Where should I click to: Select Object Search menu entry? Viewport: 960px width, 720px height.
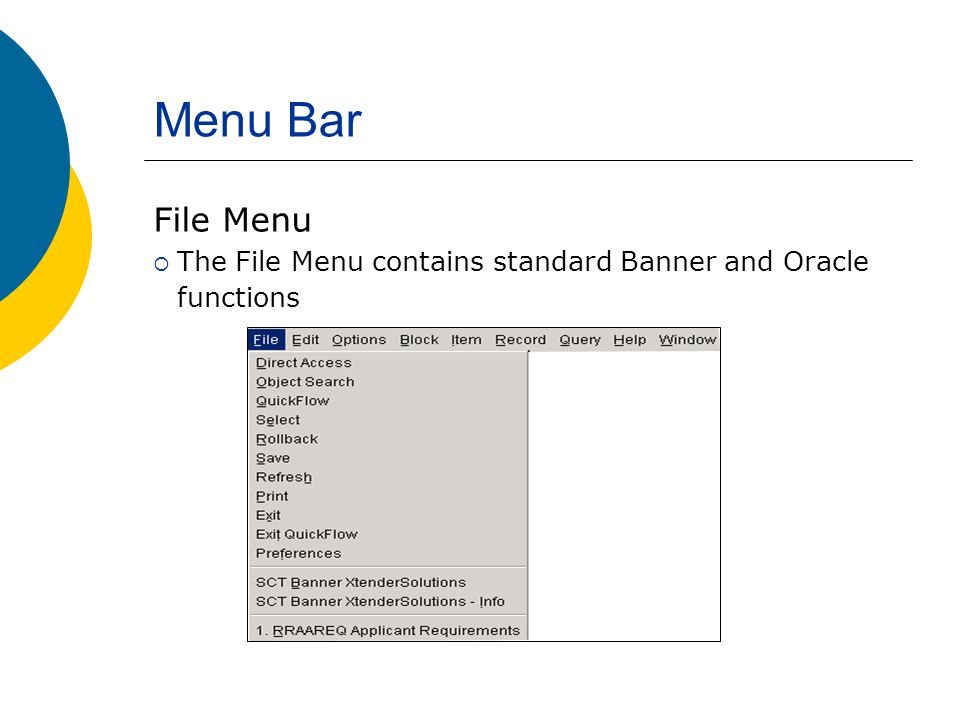click(388, 382)
